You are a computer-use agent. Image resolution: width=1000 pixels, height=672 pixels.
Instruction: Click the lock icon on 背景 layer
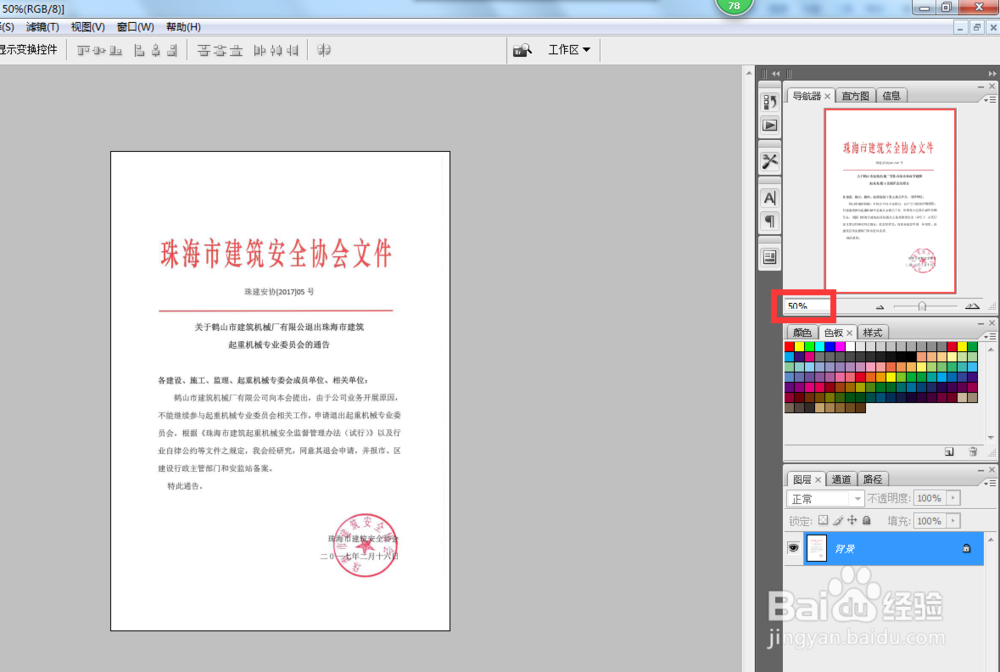(966, 548)
